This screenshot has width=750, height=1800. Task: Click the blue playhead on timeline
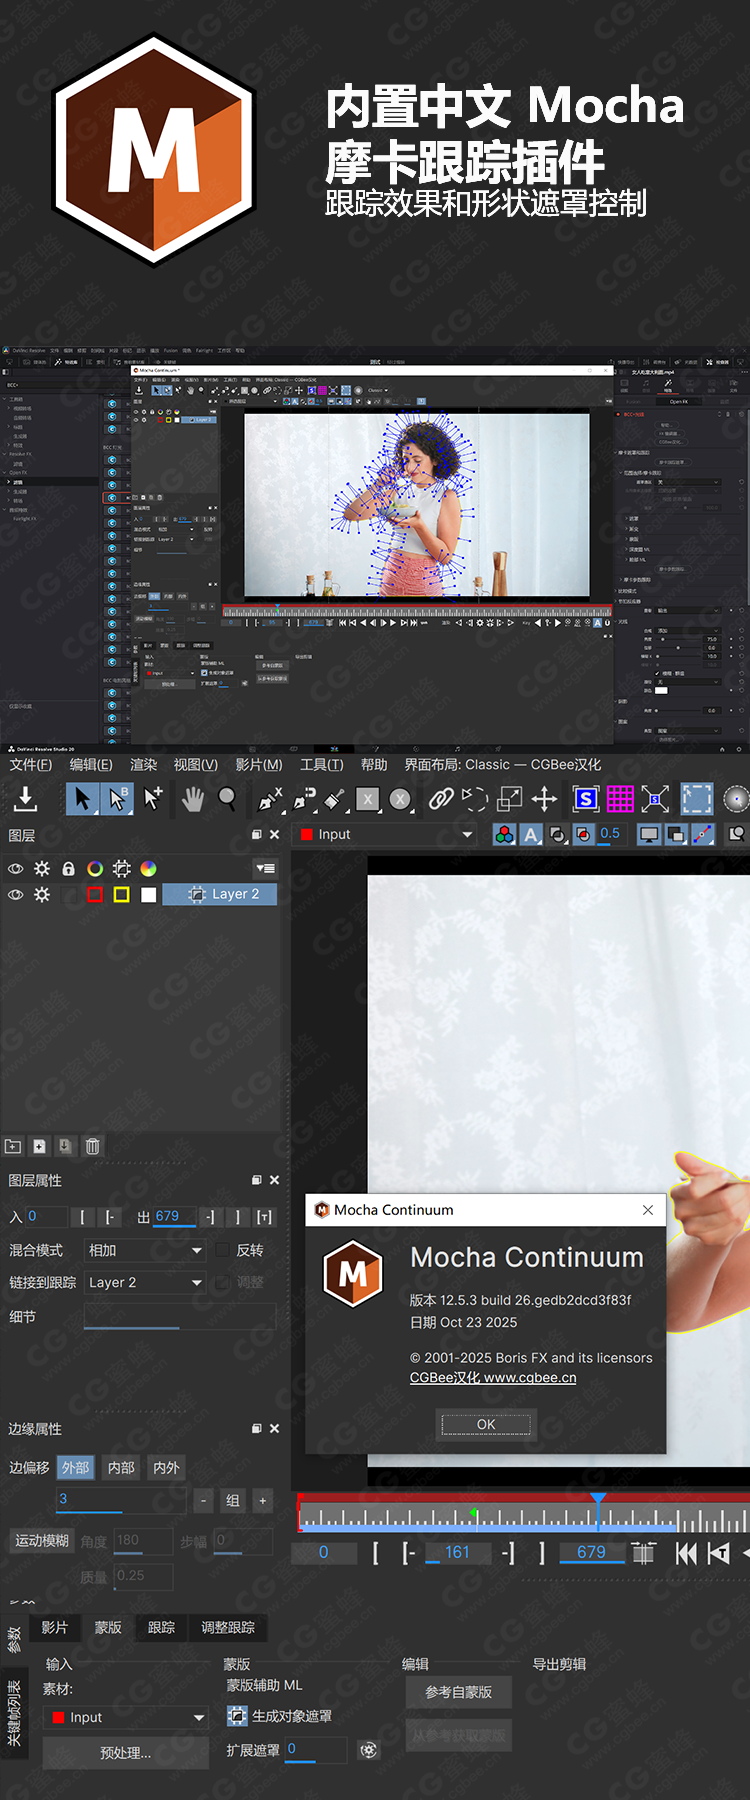pos(598,1510)
